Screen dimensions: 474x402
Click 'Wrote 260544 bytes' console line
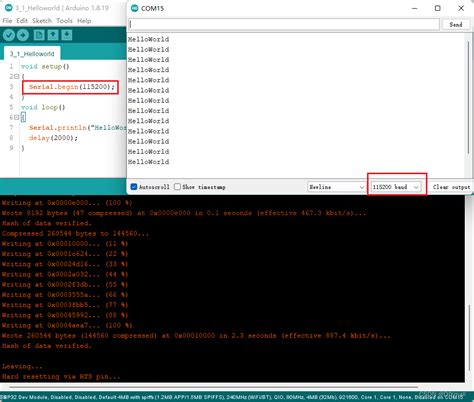tap(196, 336)
